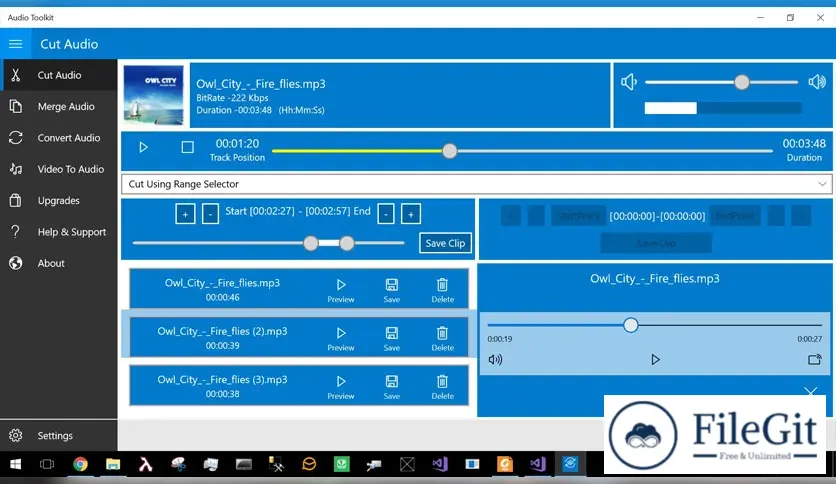Viewport: 836px width, 484px height.
Task: Click the Owl City album art thumbnail
Action: coord(154,95)
